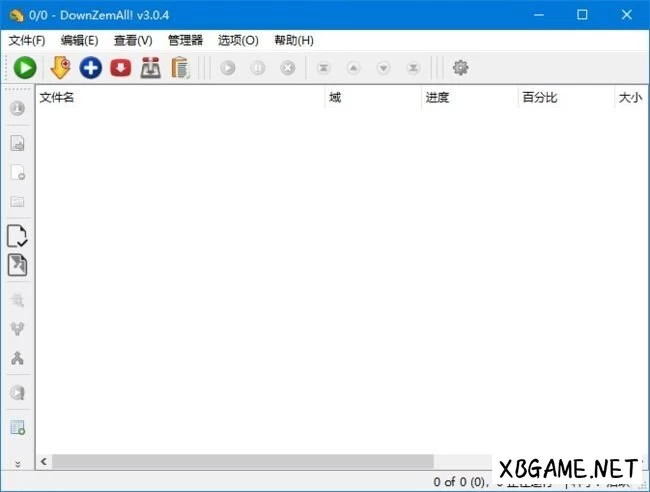Sort by the 文件名 column header
The width and height of the screenshot is (650, 492).
pyautogui.click(x=57, y=97)
